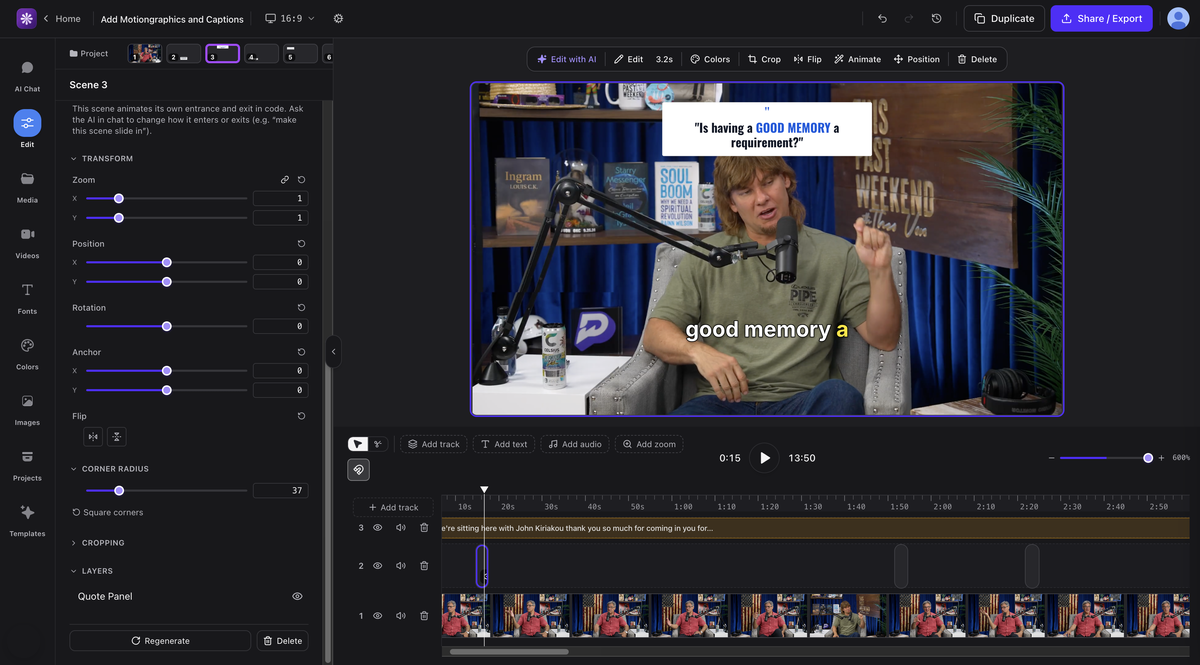The height and width of the screenshot is (665, 1200).
Task: Reset the Zoom values
Action: coord(302,180)
